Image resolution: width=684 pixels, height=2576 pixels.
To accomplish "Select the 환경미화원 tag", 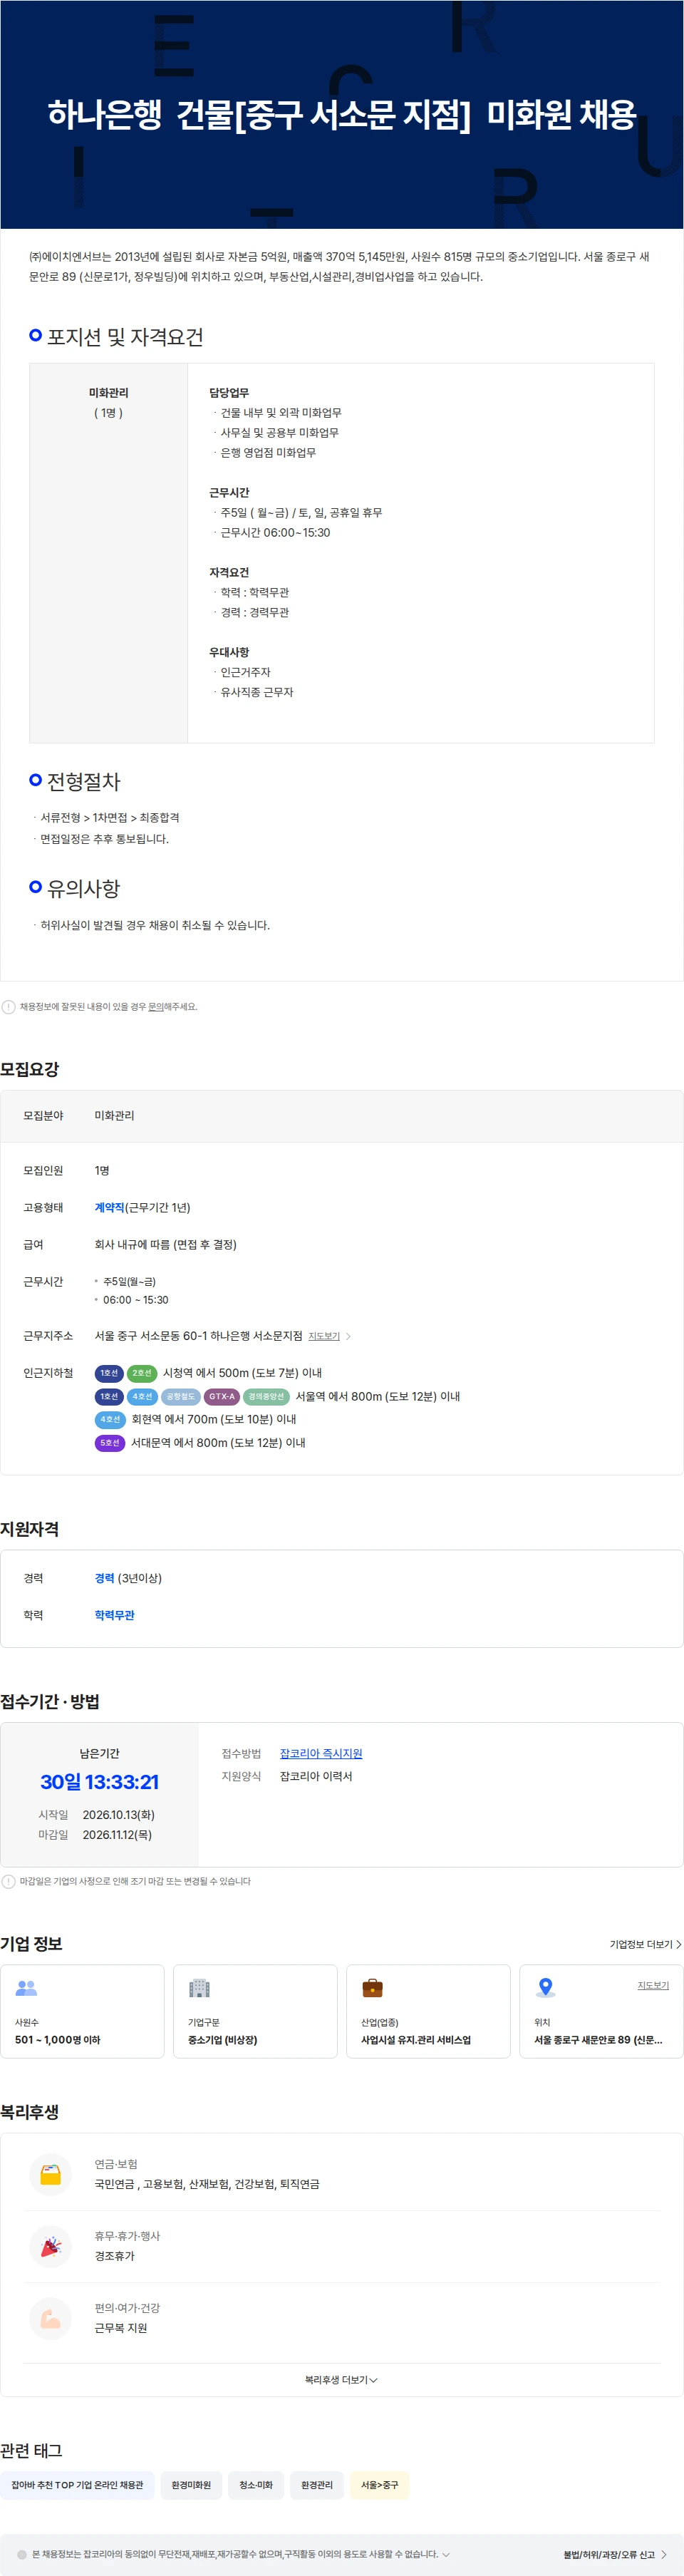I will [x=191, y=2484].
